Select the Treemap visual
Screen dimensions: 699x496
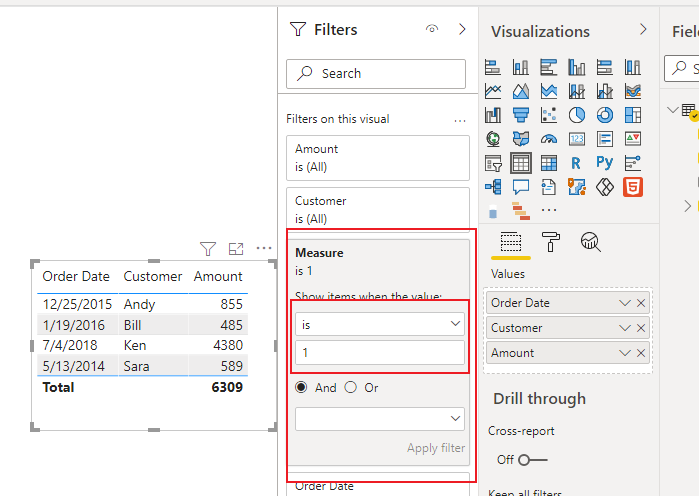point(633,115)
